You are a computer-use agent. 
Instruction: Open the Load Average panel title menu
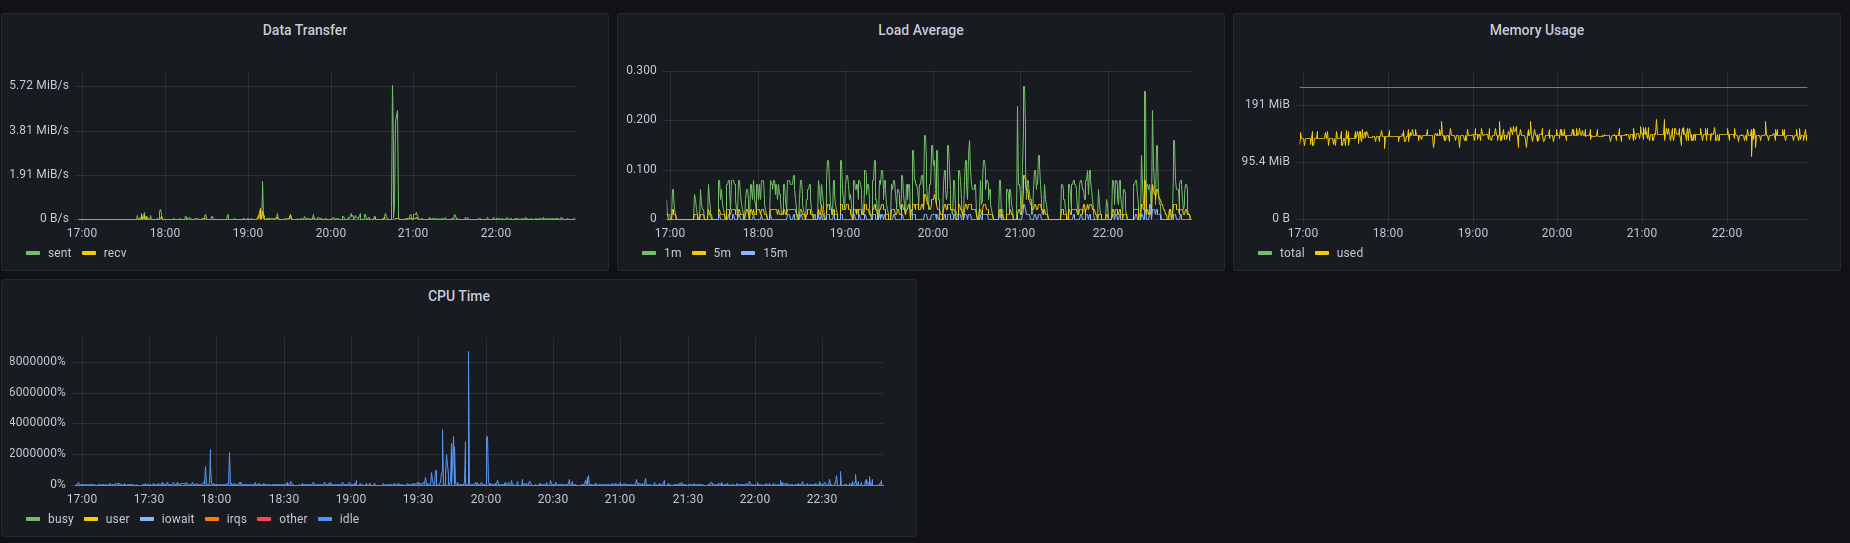click(x=921, y=30)
